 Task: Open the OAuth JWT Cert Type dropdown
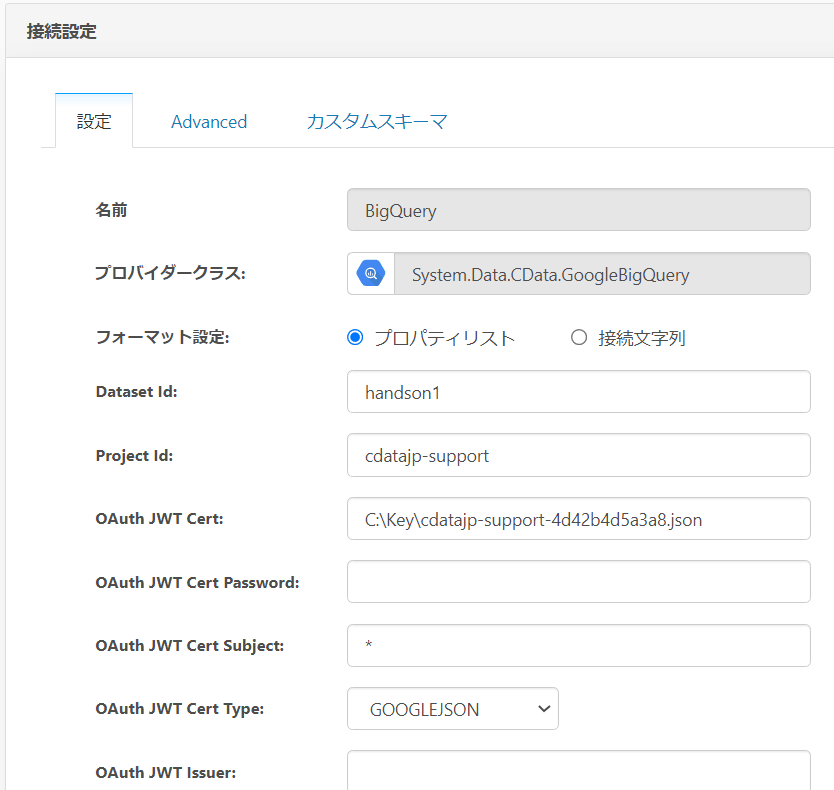point(453,709)
